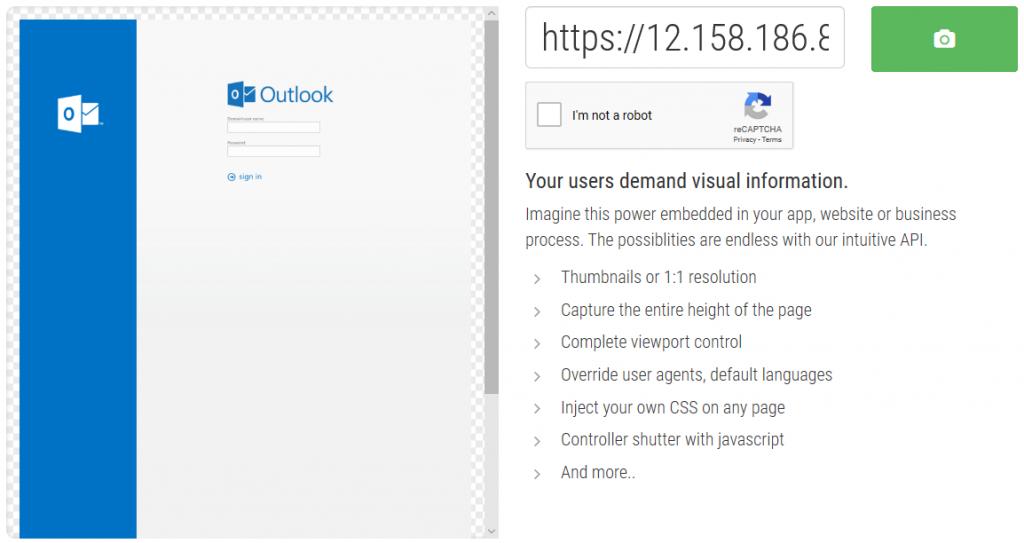Click the user name field in preview

(274, 127)
